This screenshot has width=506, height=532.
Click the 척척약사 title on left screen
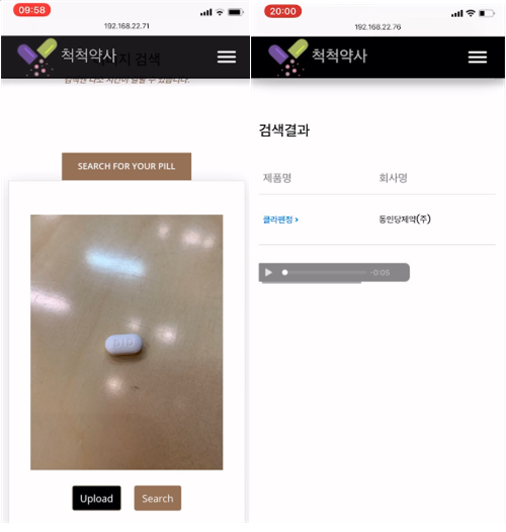pos(89,55)
